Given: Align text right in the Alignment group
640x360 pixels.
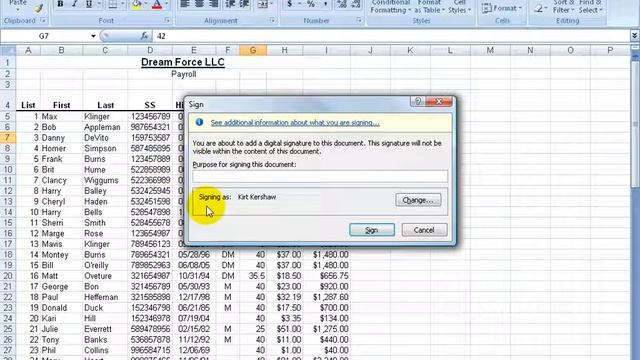Looking at the screenshot, I should [213, 4].
